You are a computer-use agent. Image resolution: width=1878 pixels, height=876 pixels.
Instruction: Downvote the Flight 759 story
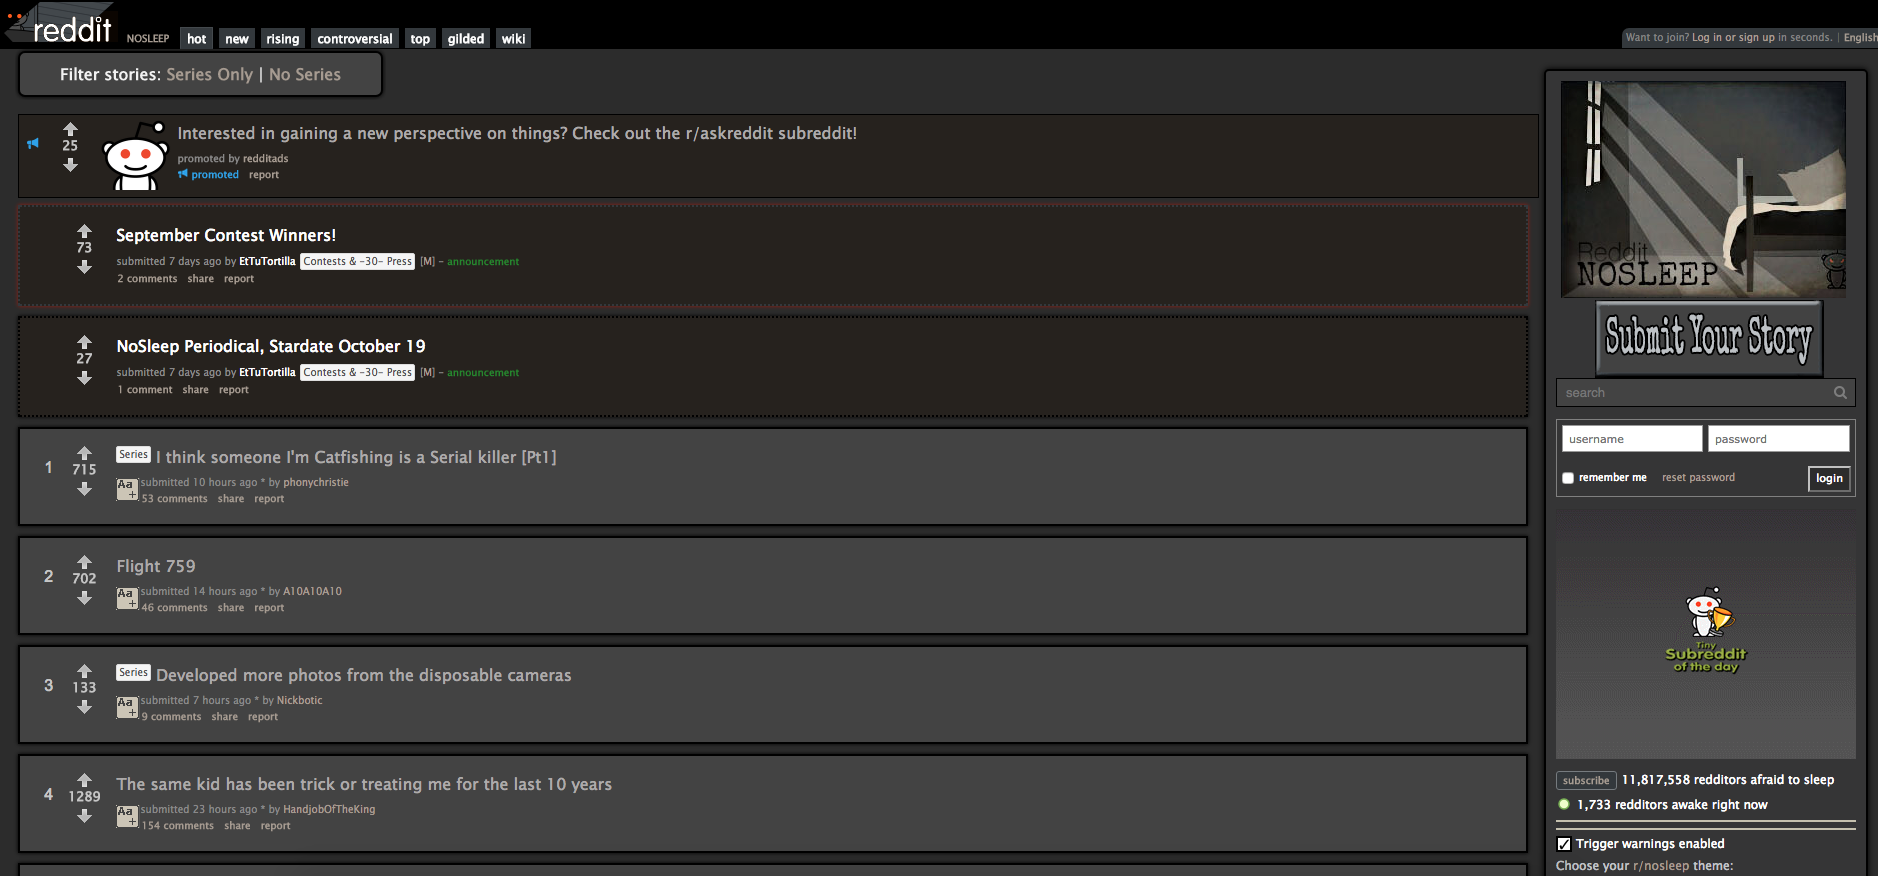click(x=84, y=598)
